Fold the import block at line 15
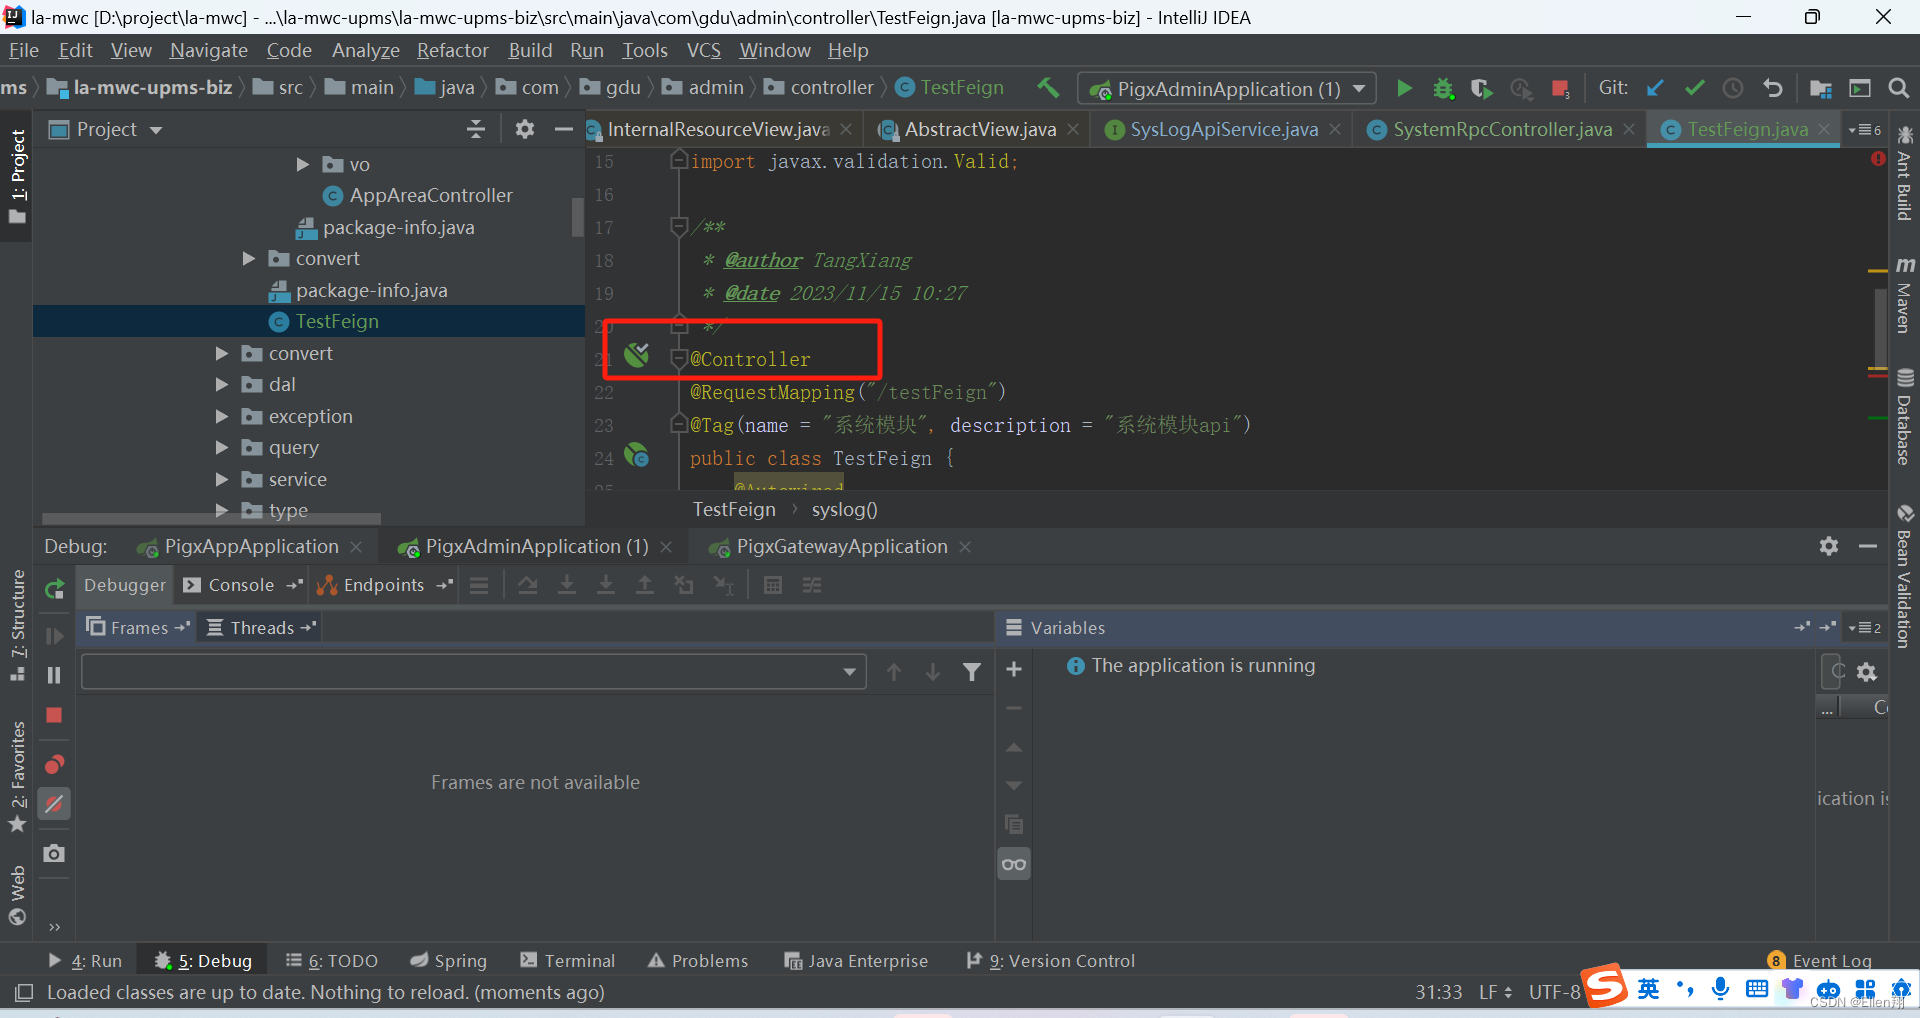This screenshot has width=1920, height=1018. click(x=679, y=160)
